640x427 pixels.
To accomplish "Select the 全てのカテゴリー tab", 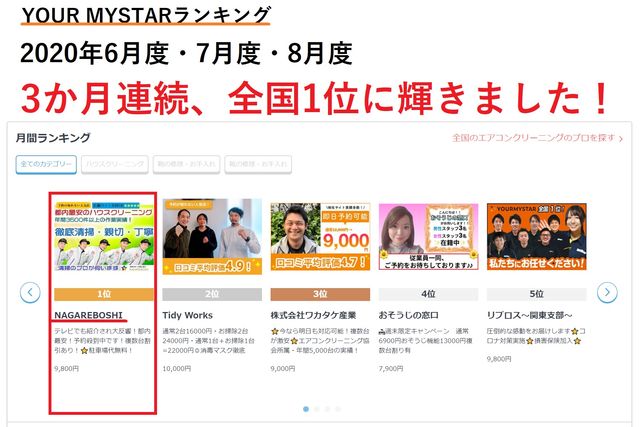I will (x=46, y=165).
